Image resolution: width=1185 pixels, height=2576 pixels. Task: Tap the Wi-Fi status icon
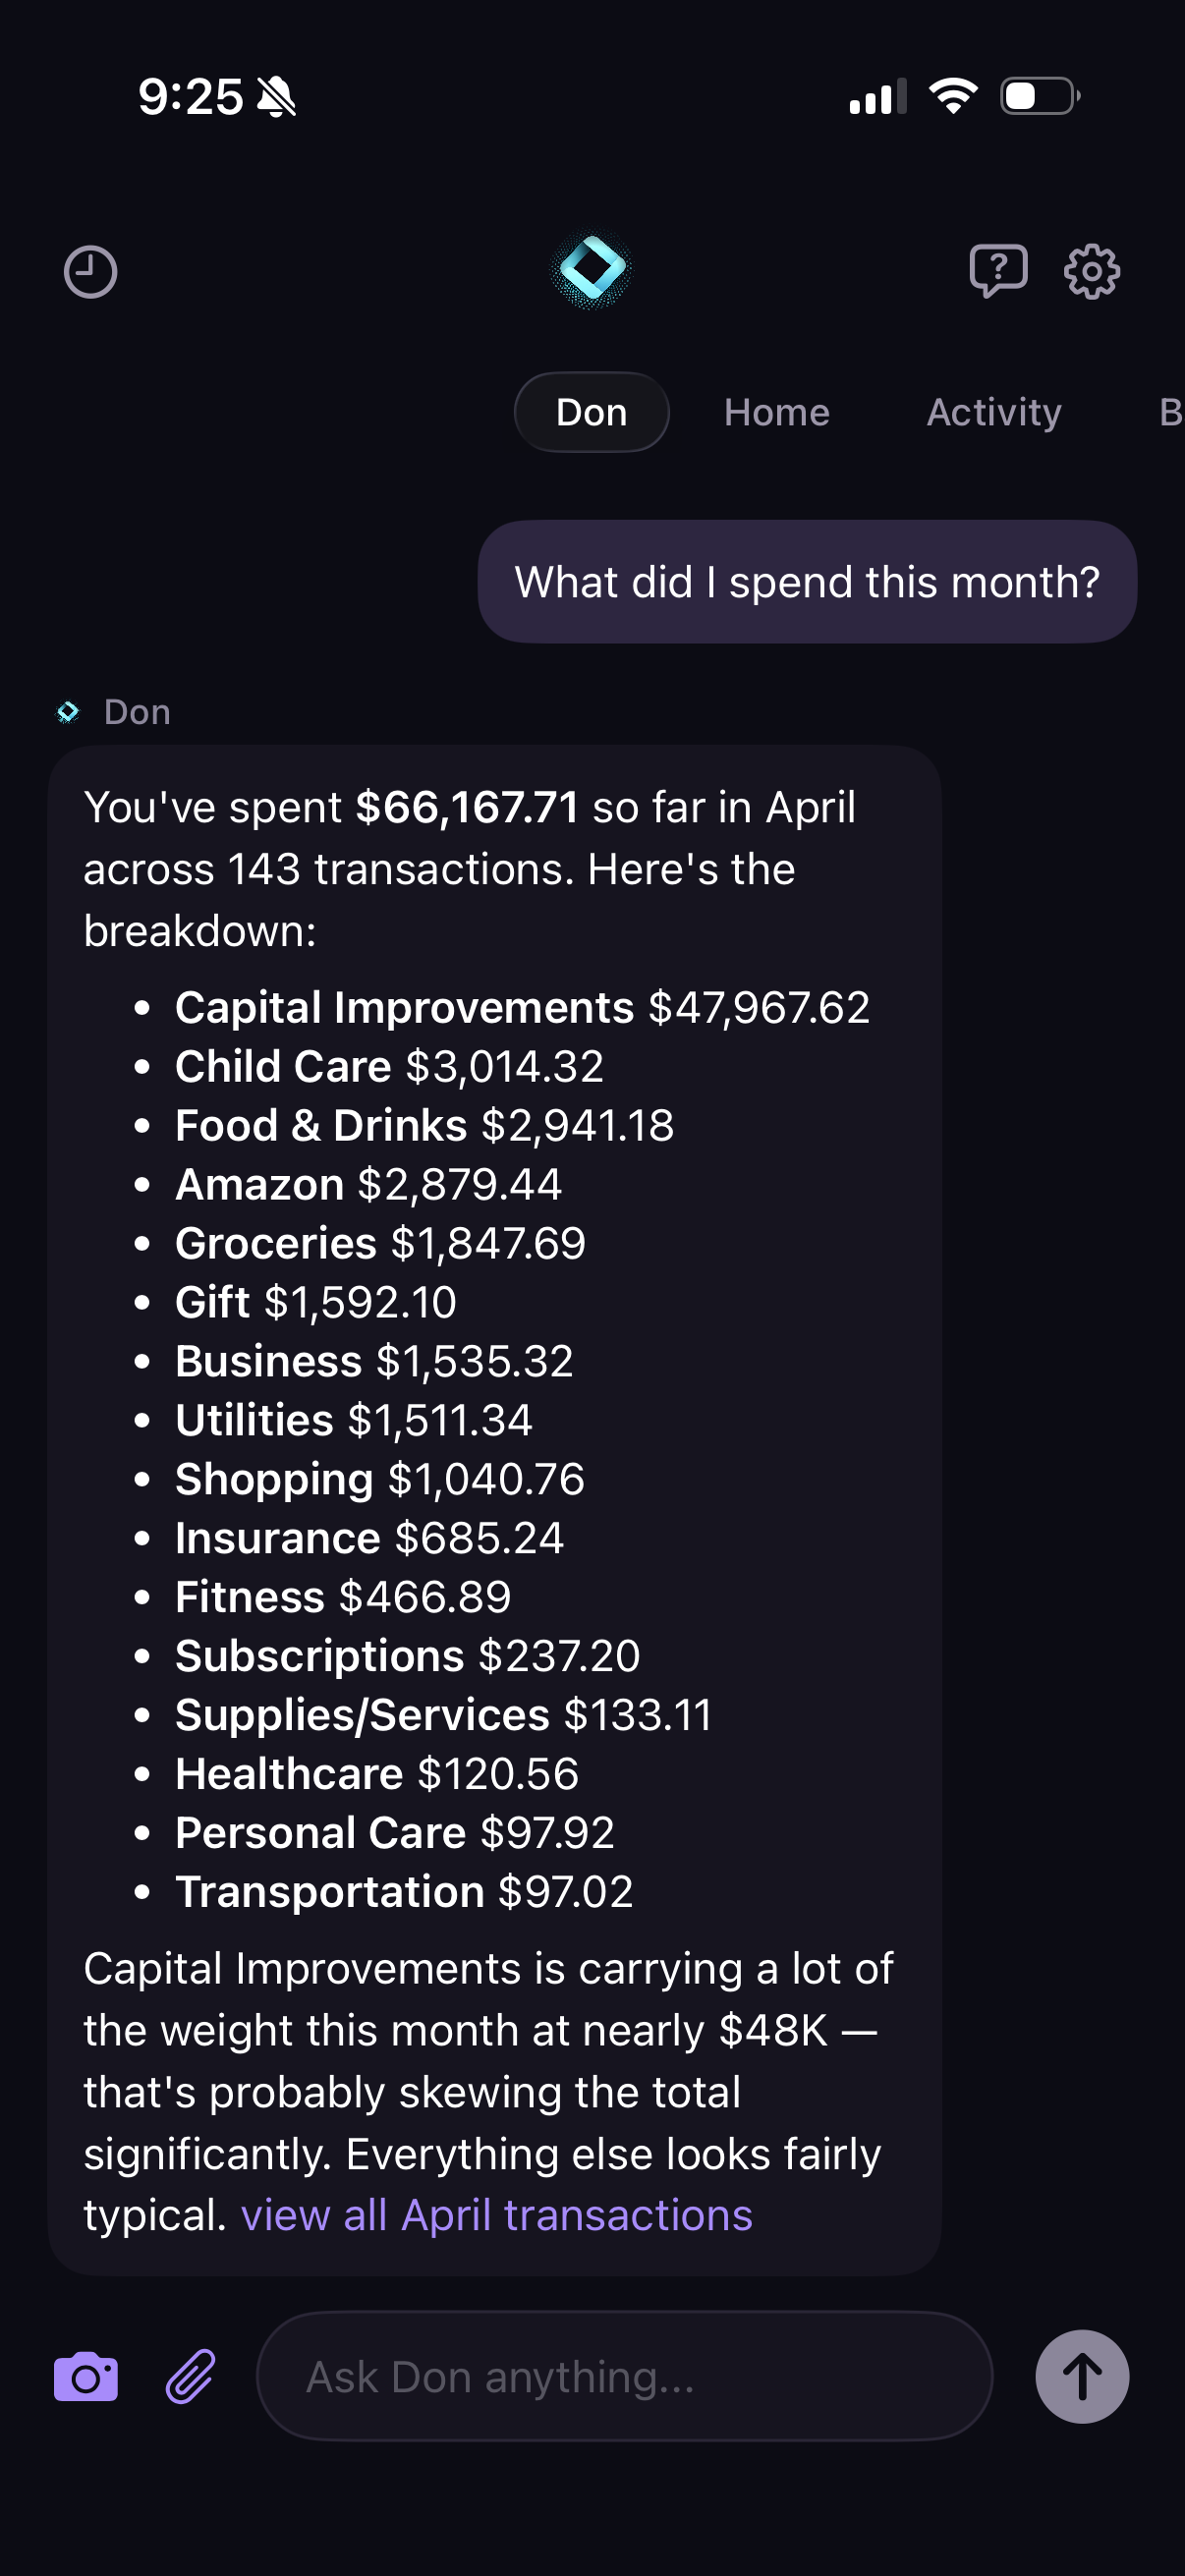click(x=953, y=96)
